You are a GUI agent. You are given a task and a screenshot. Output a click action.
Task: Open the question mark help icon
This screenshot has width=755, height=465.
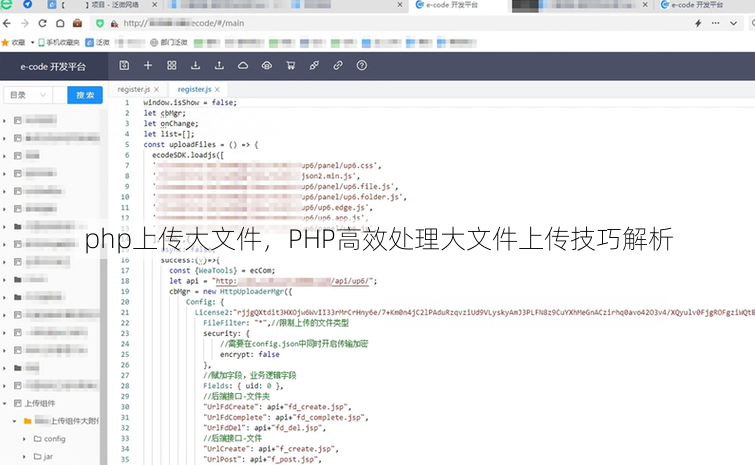coord(362,65)
